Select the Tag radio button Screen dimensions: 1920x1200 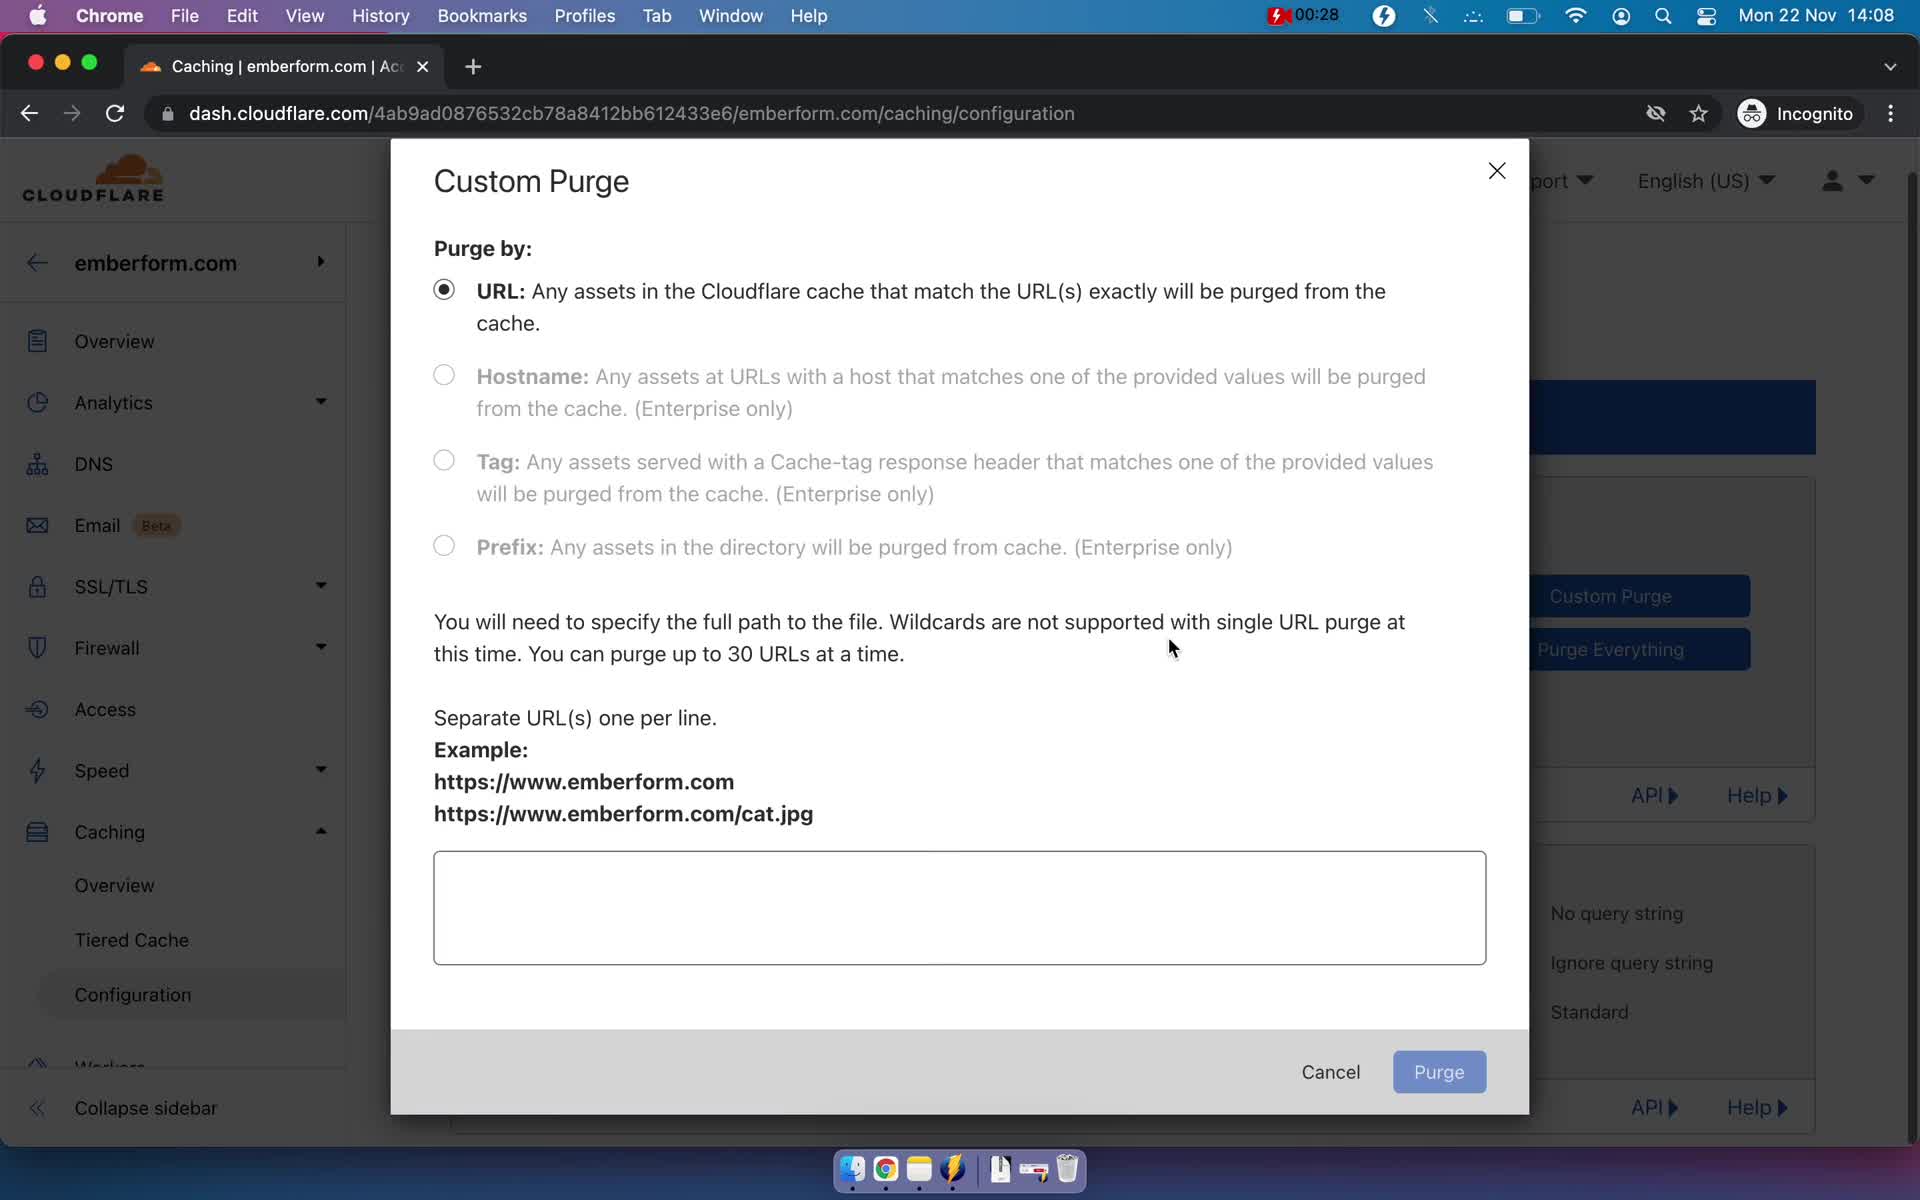tap(444, 460)
